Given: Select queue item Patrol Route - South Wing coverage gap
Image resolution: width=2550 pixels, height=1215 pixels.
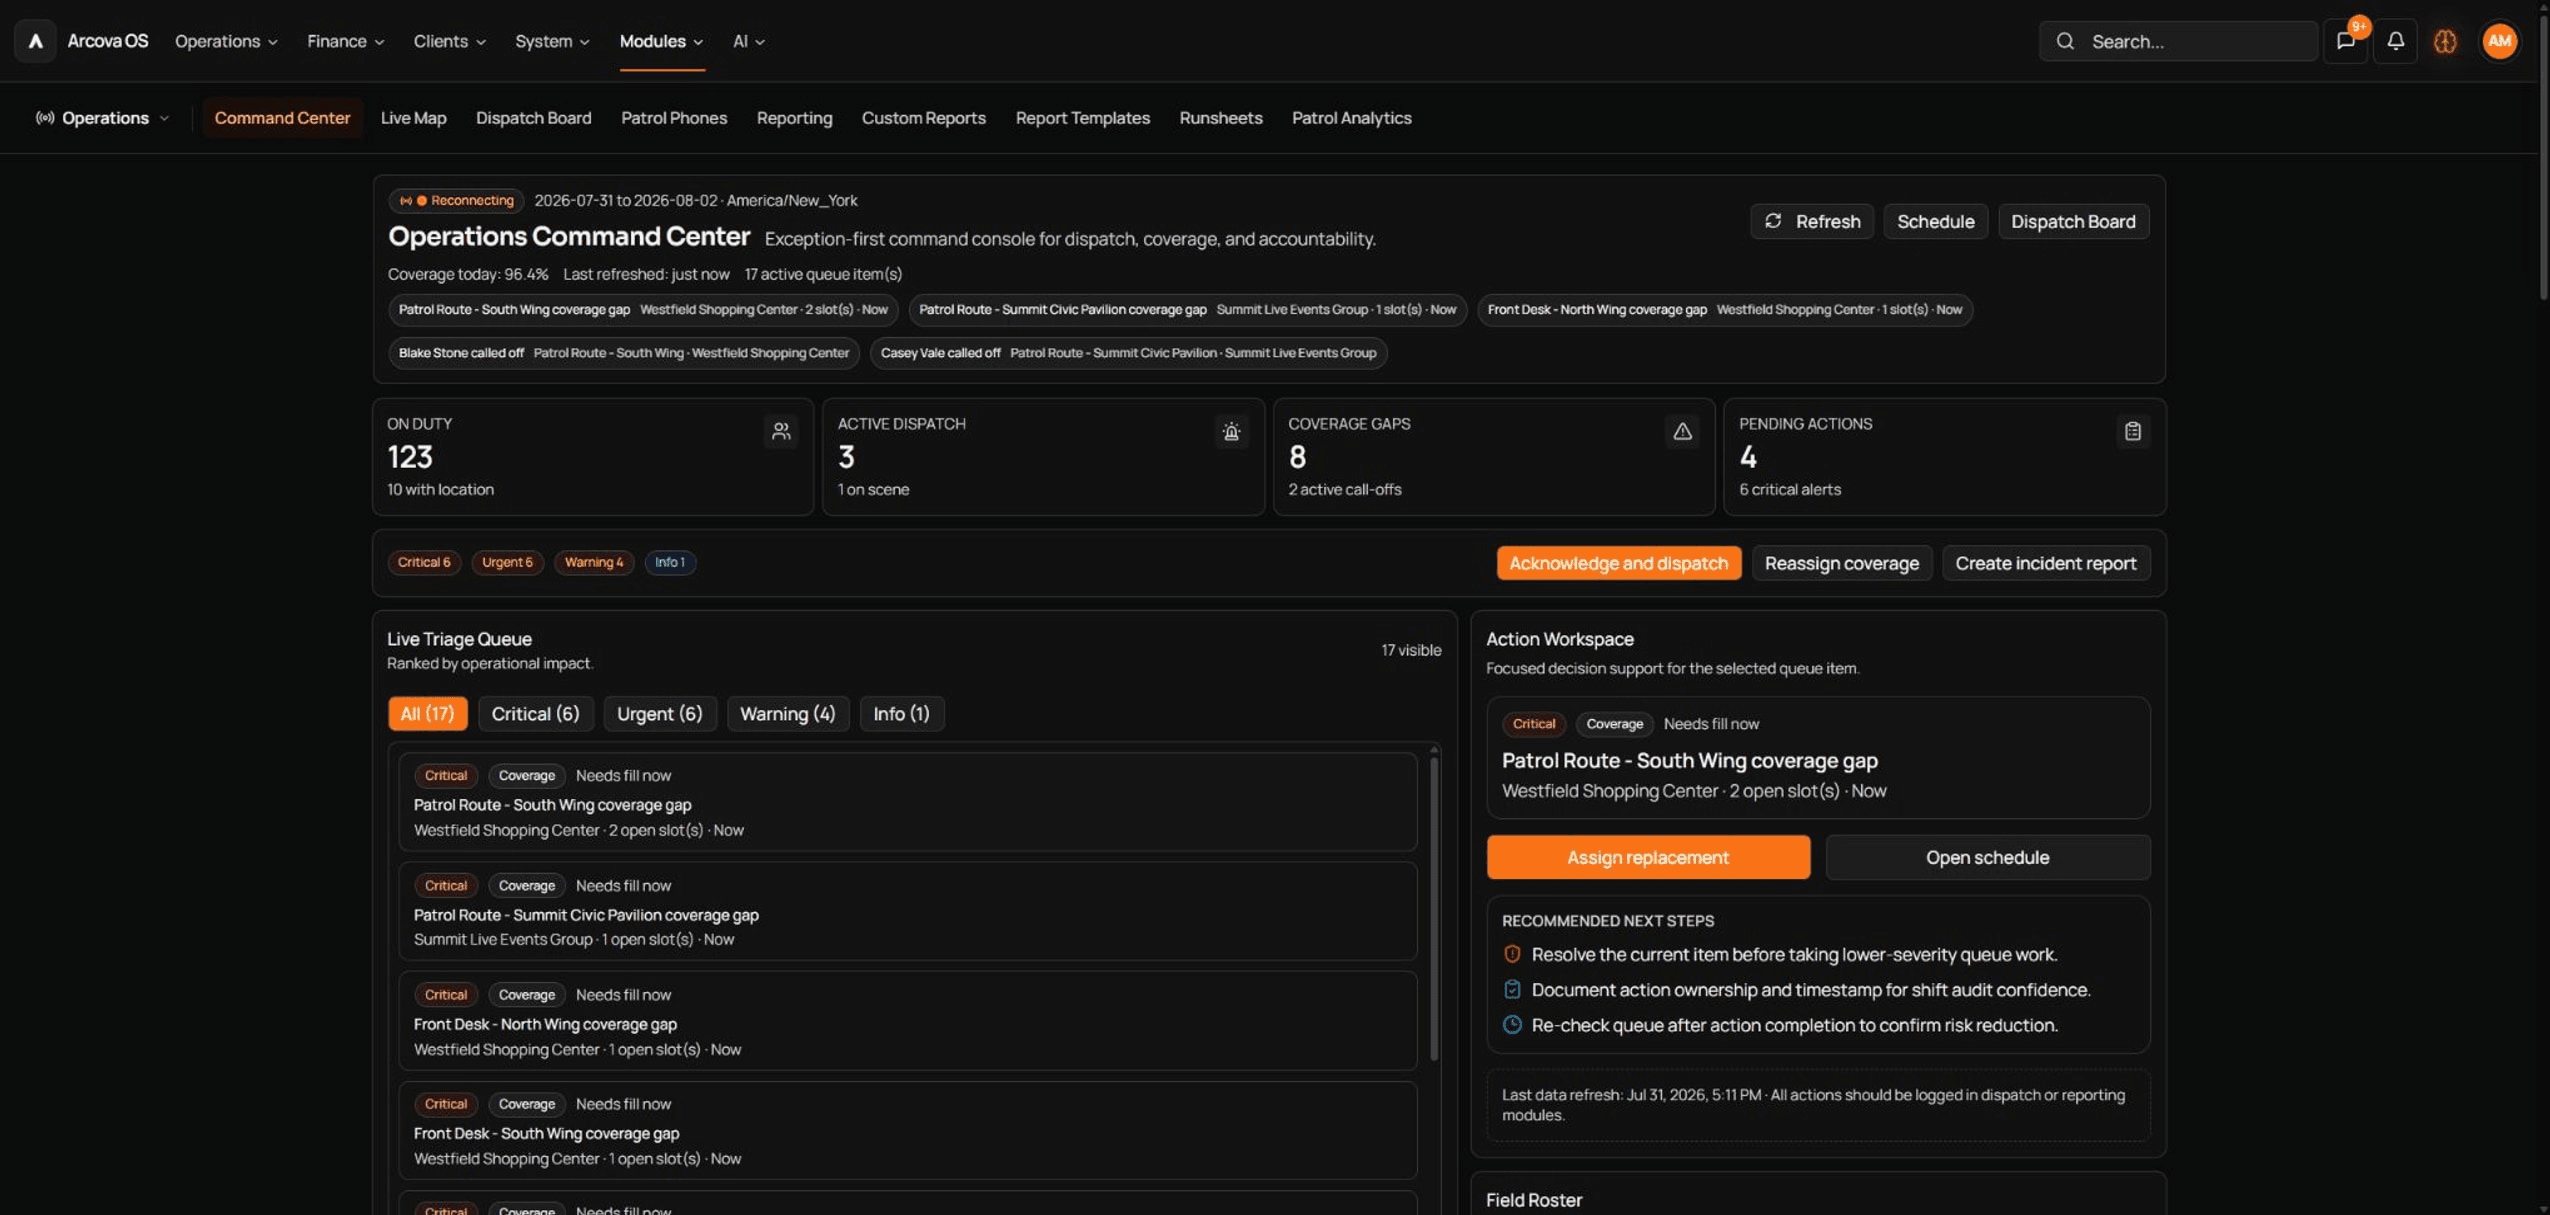Looking at the screenshot, I should click(x=907, y=802).
